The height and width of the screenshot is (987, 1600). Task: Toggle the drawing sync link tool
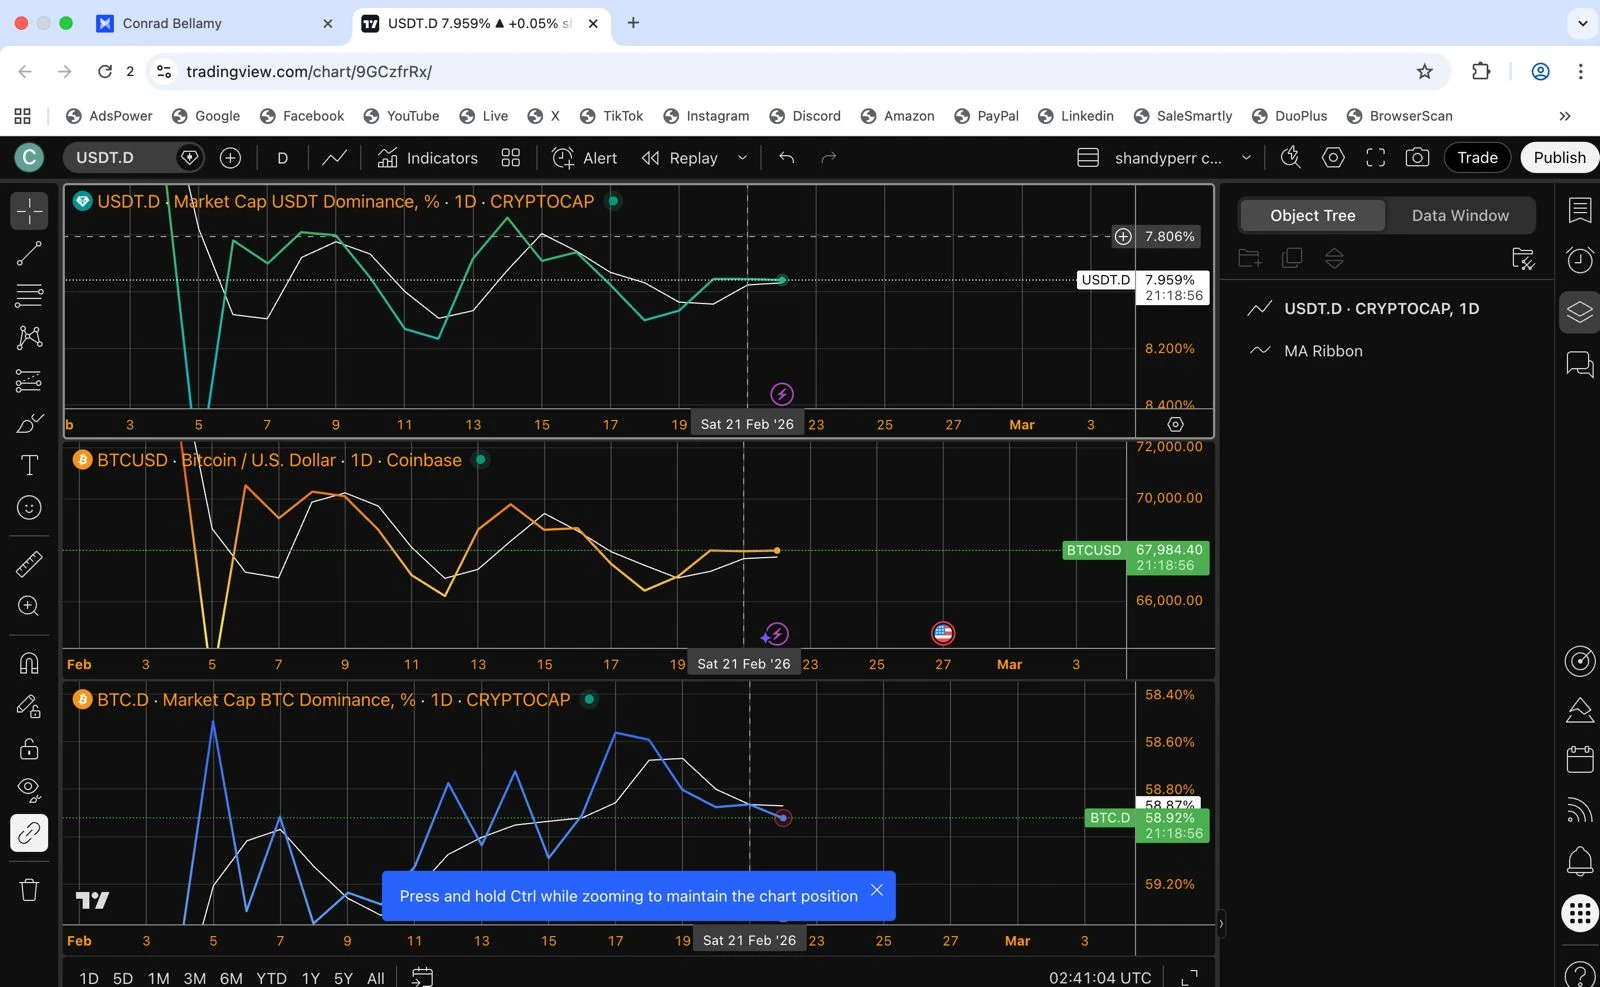(x=30, y=833)
